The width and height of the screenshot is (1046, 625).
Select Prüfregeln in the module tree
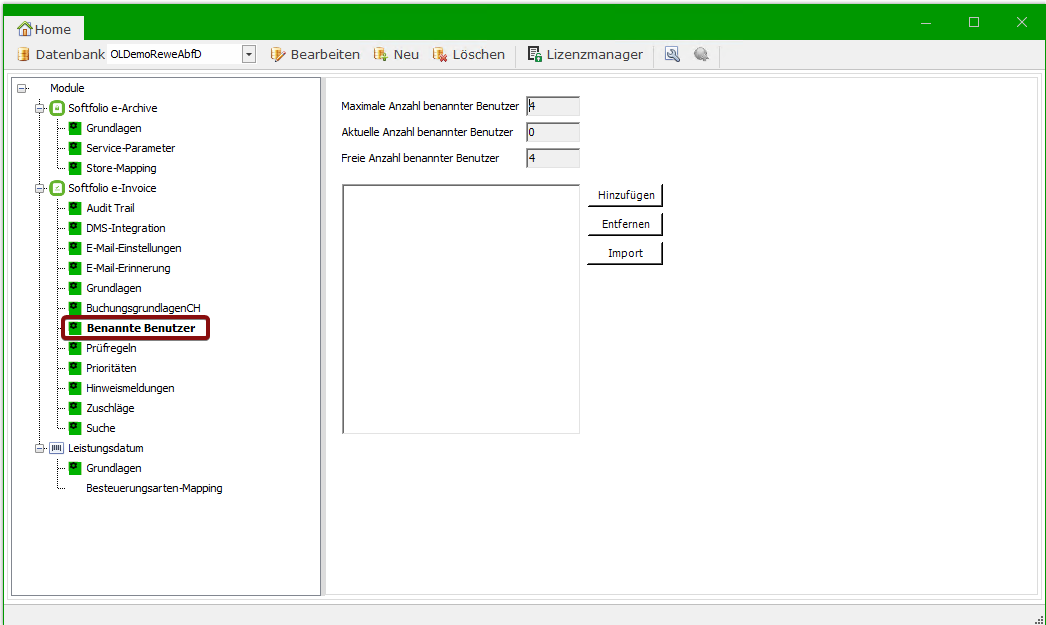point(111,348)
